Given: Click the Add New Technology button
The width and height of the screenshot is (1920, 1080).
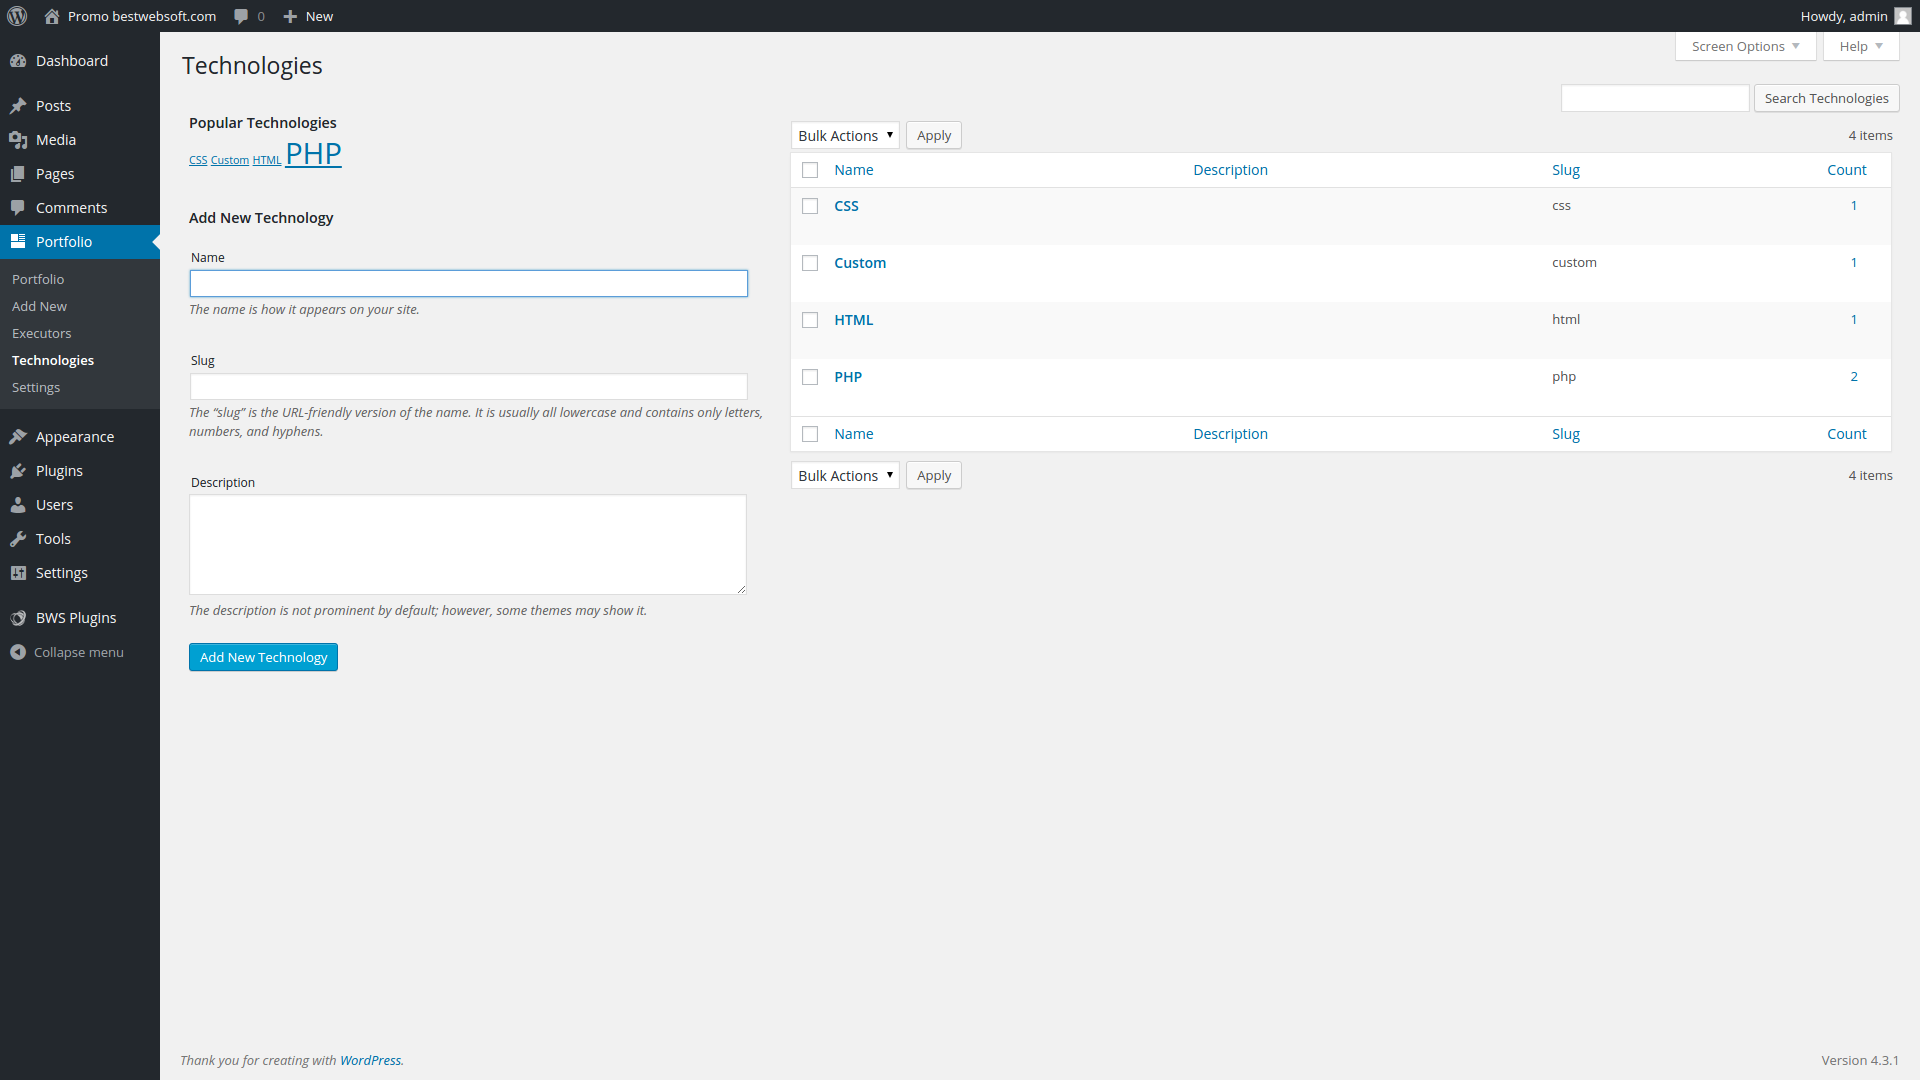Looking at the screenshot, I should pyautogui.click(x=263, y=657).
